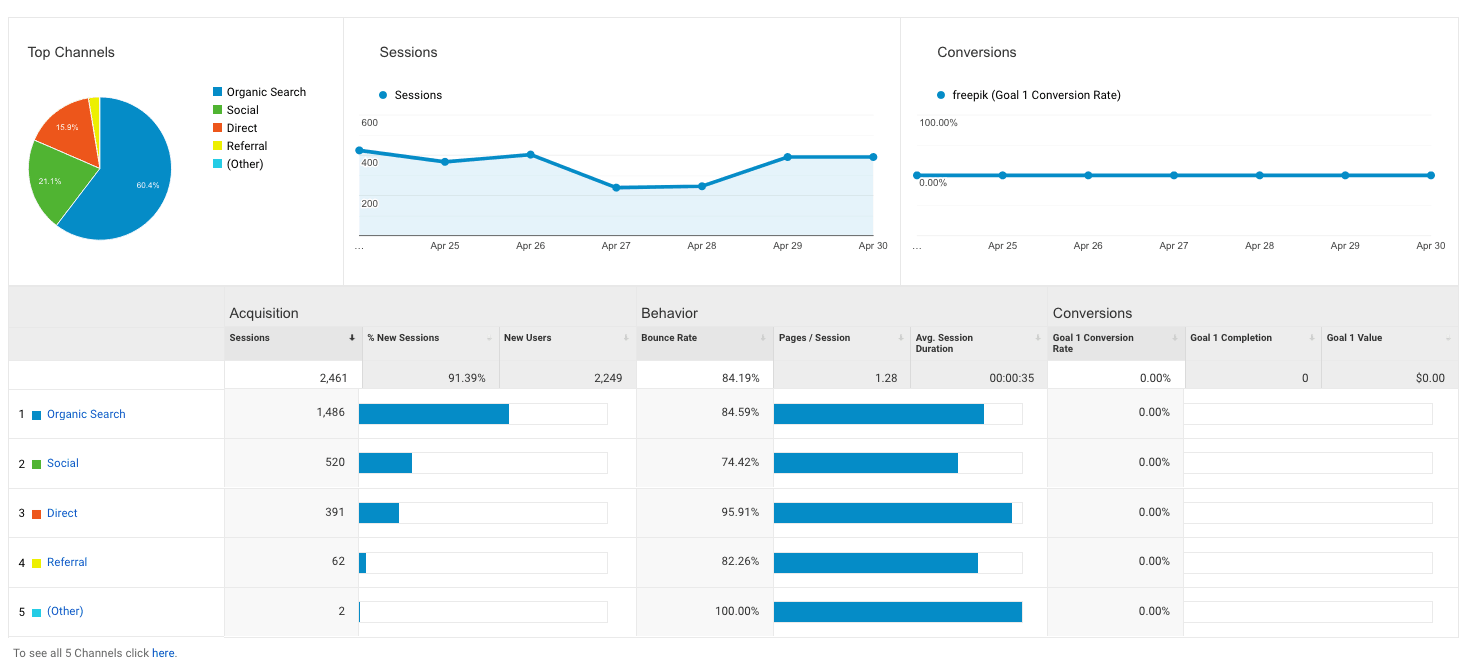Click the here link to see all 5 channels

[163, 652]
